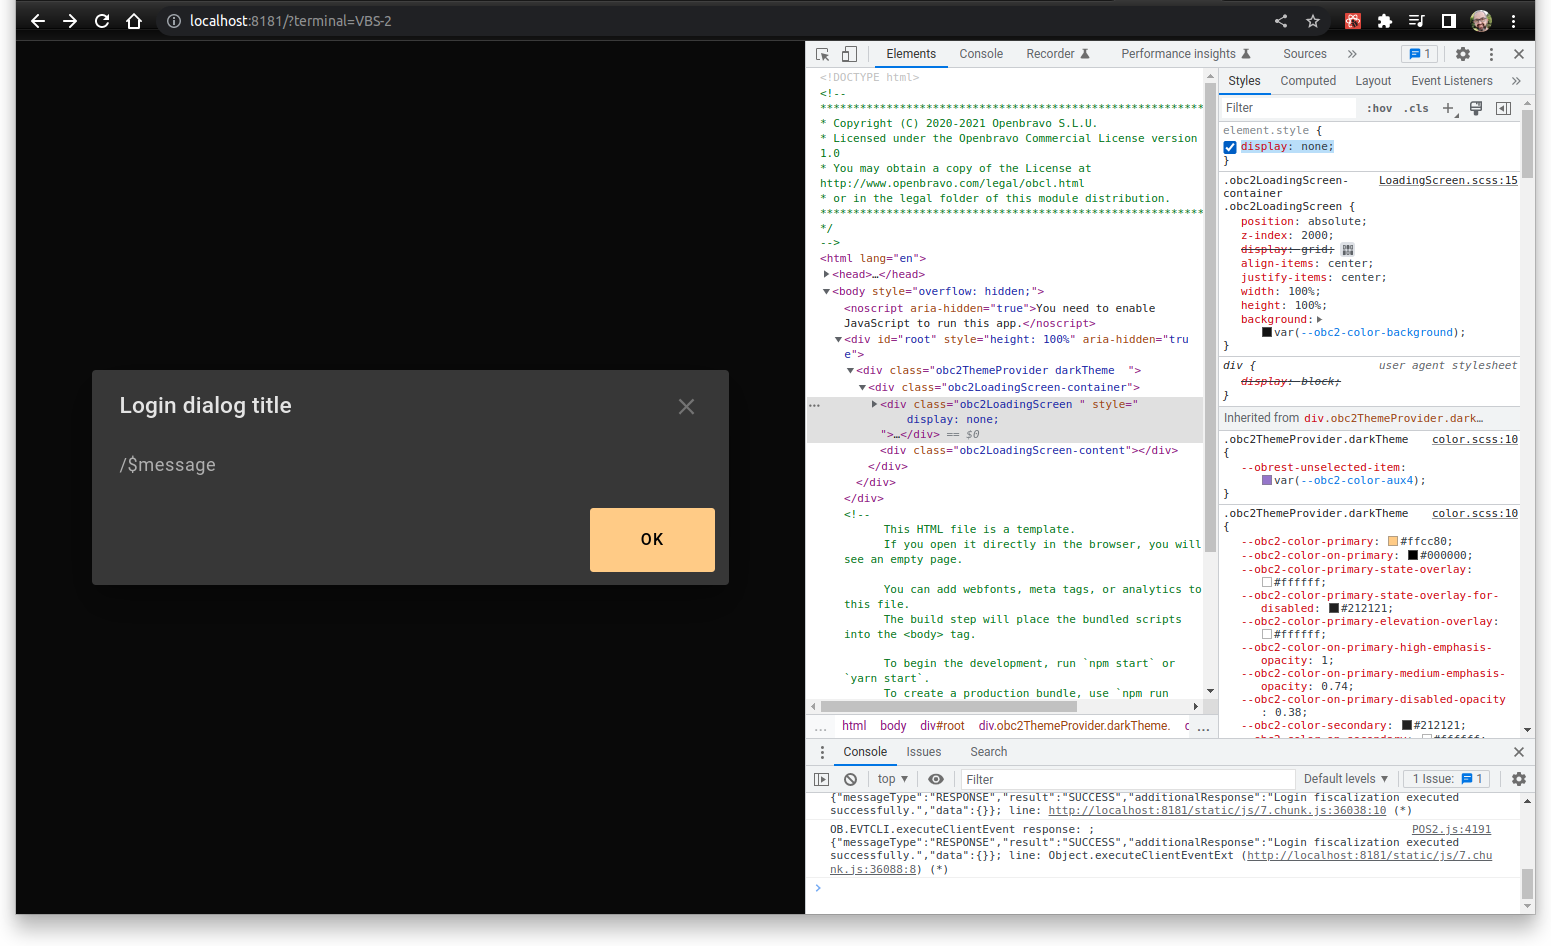Open the LoadingScreen.scss:15 source link

point(1447,181)
